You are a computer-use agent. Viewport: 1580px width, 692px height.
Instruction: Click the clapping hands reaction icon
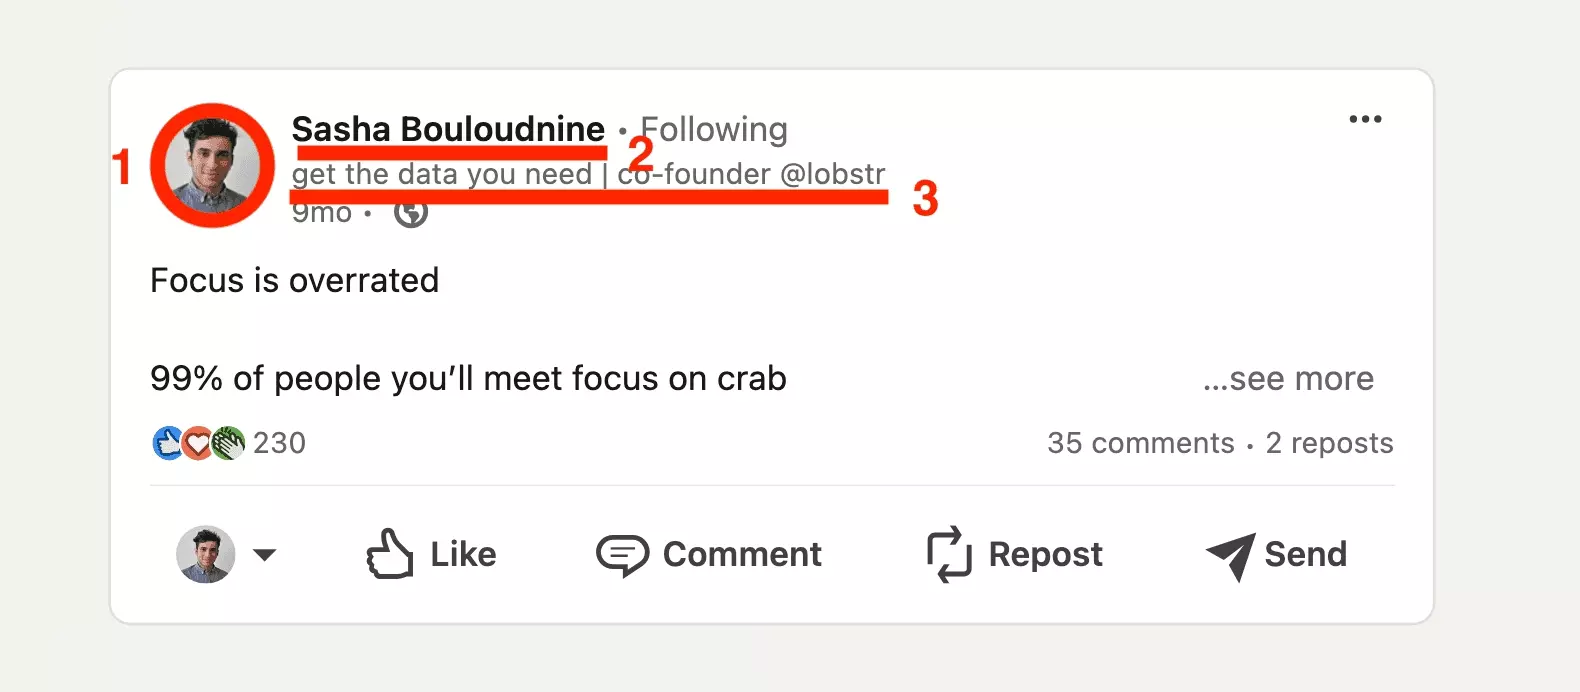click(227, 443)
